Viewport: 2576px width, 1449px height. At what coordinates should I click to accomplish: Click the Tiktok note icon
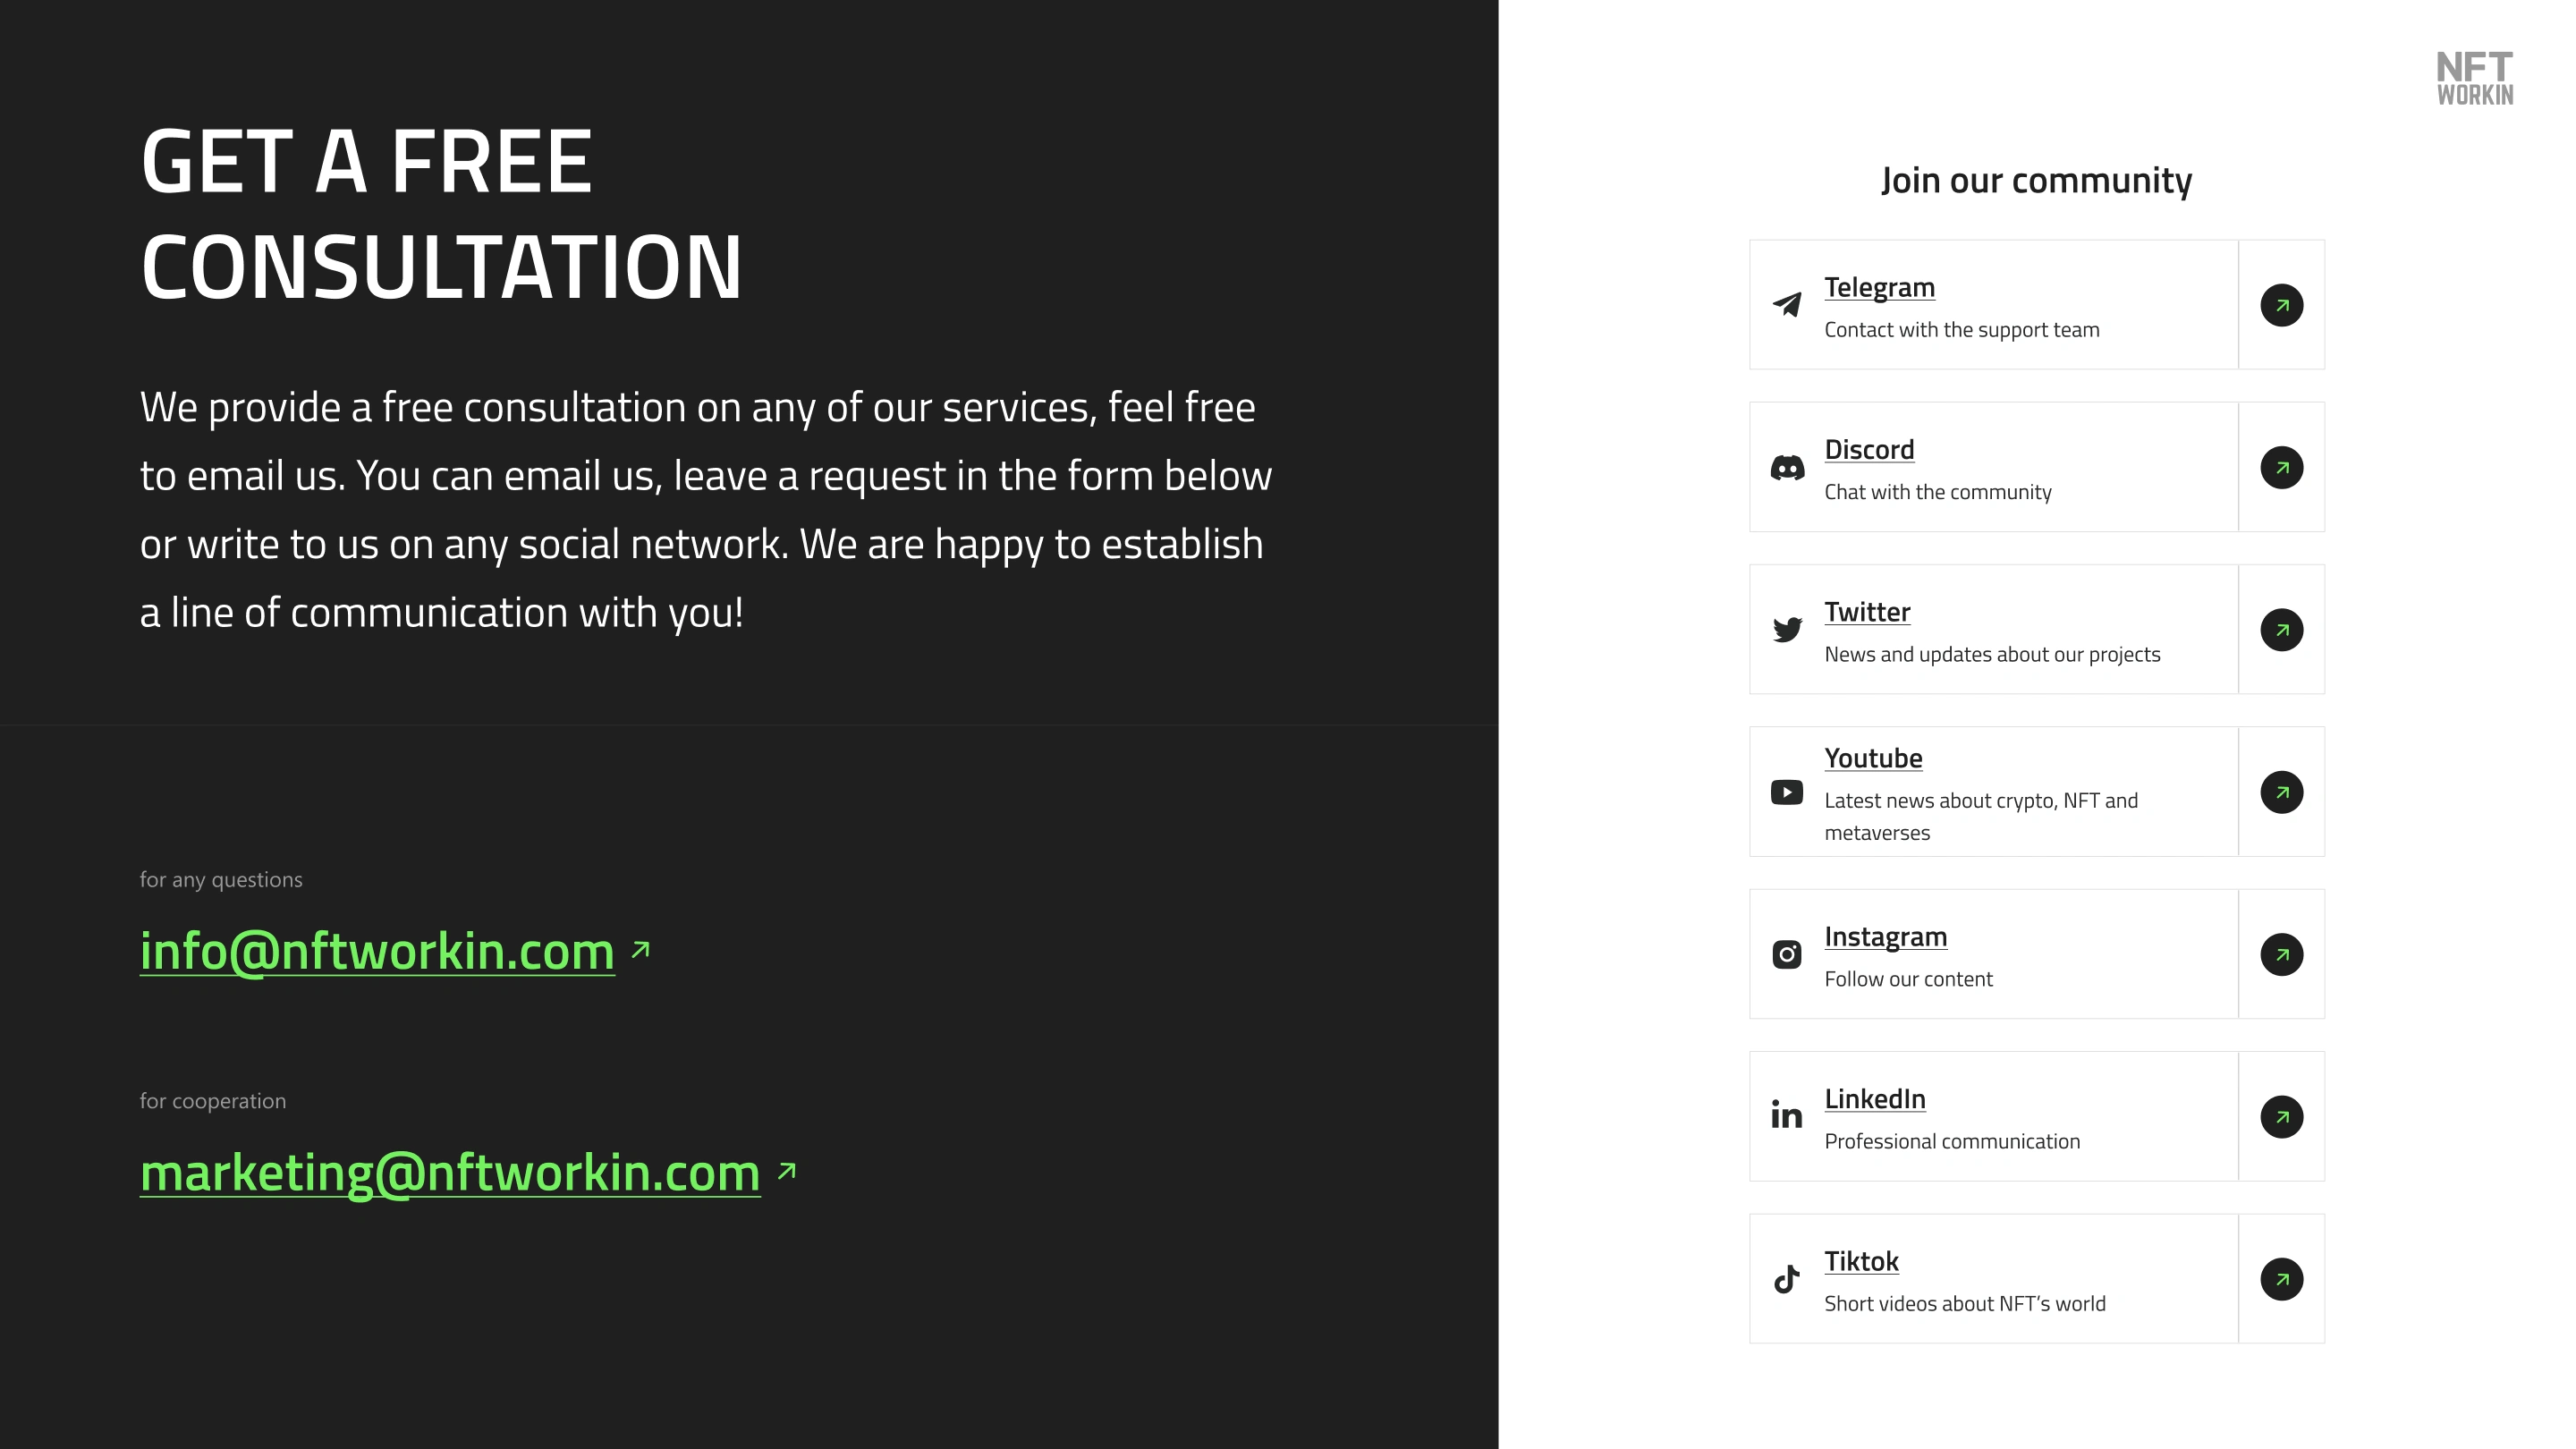(x=1787, y=1278)
